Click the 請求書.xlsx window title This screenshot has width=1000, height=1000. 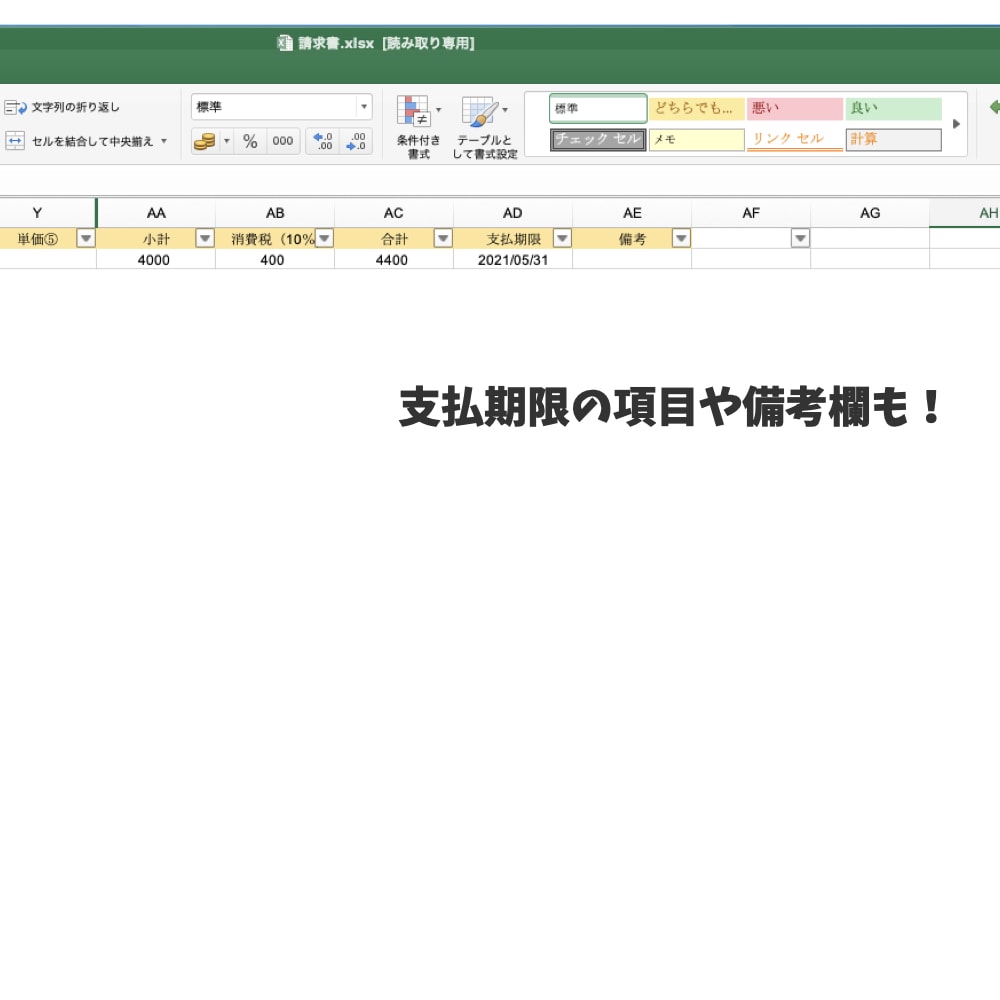click(x=386, y=43)
